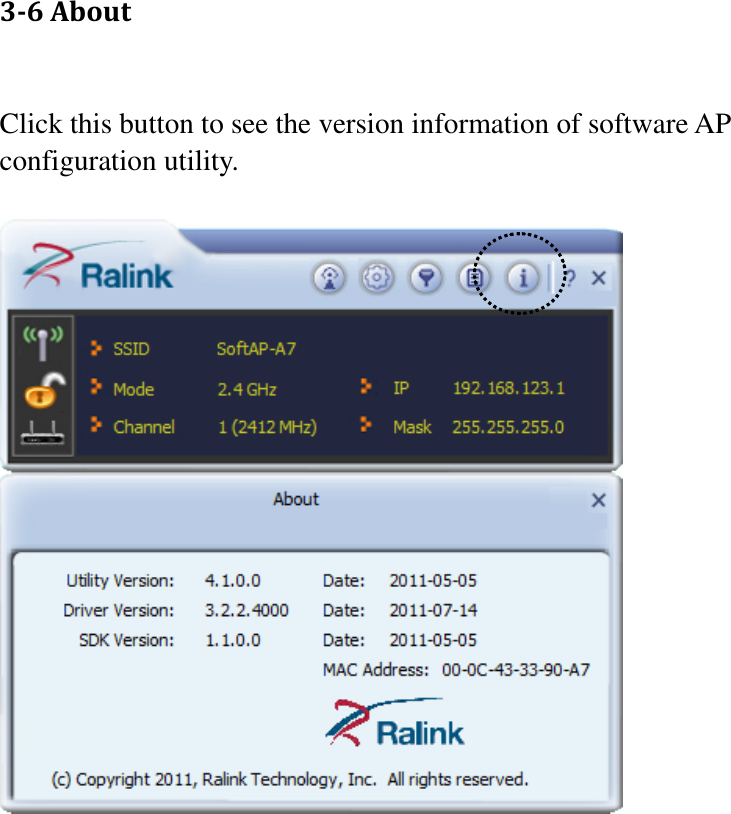Select the Mode value 2.4 GHz

(x=247, y=389)
